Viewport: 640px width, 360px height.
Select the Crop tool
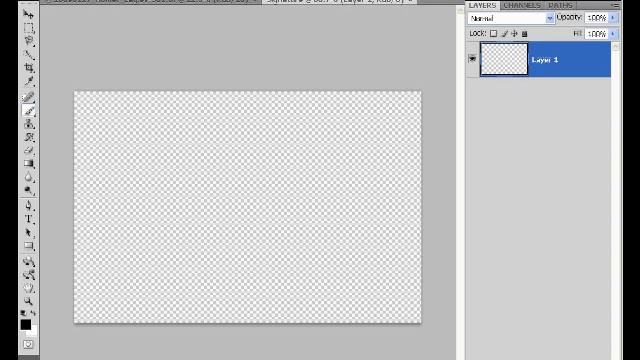29,68
